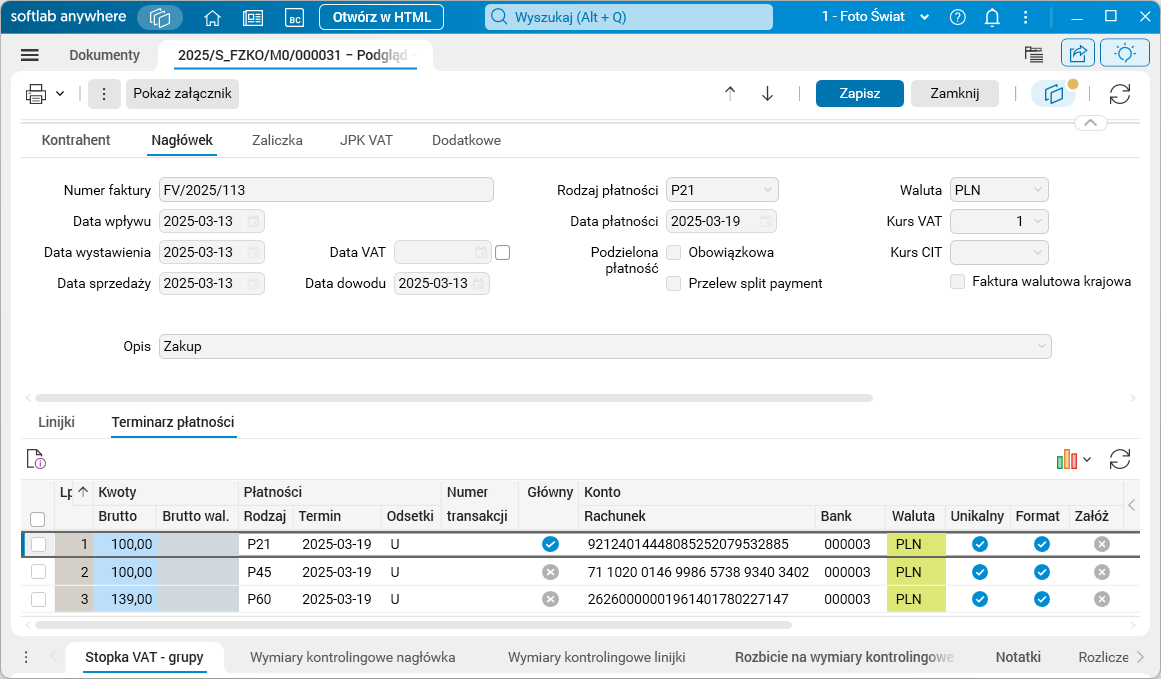Image resolution: width=1161 pixels, height=679 pixels.
Task: Toggle select-all checkbox in payment table header
Action: 38,519
